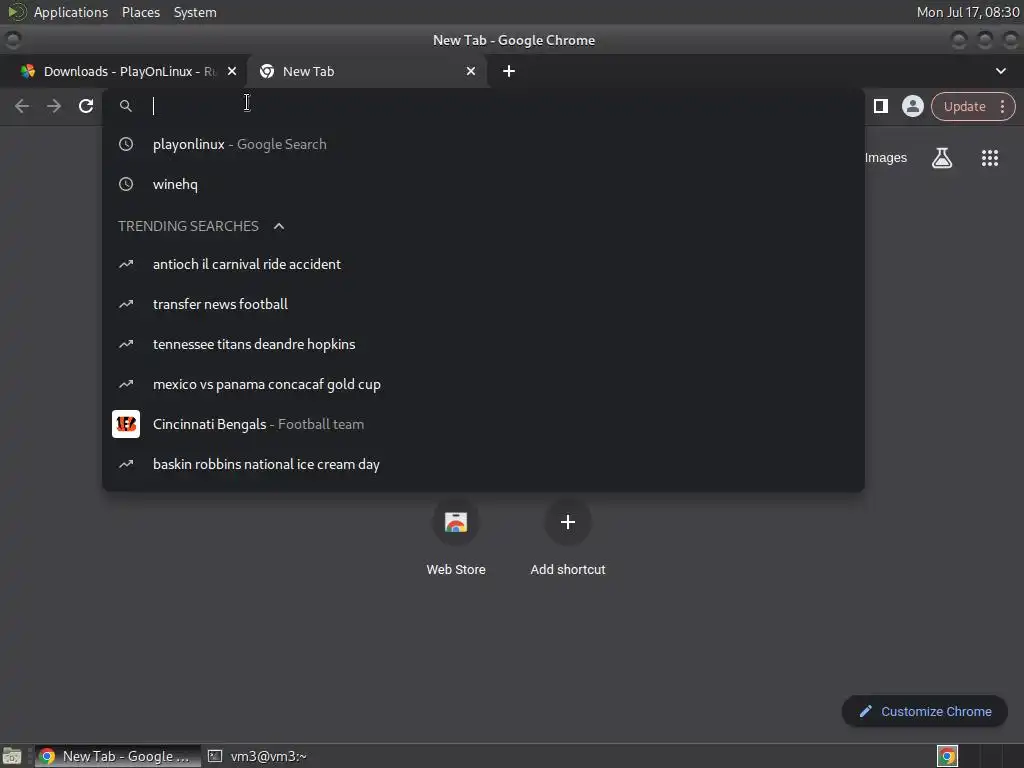Image resolution: width=1024 pixels, height=768 pixels.
Task: Click trending icon beside baskin robbins
Action: coord(126,464)
